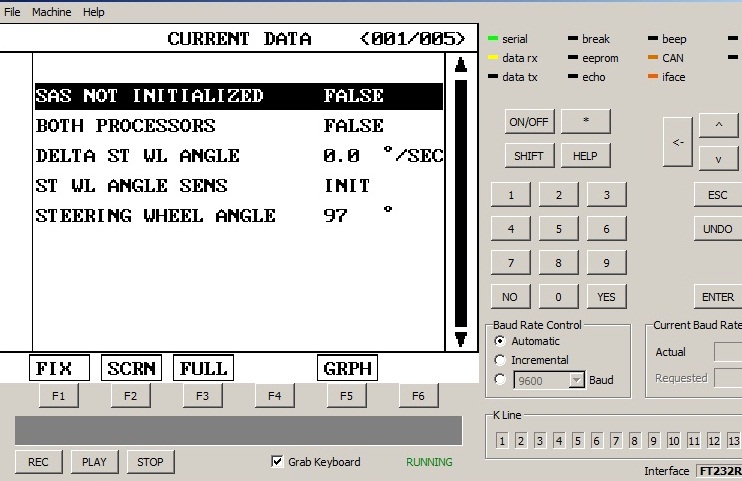Open the Machine menu
Image resolution: width=742 pixels, height=481 pixels.
(51, 12)
